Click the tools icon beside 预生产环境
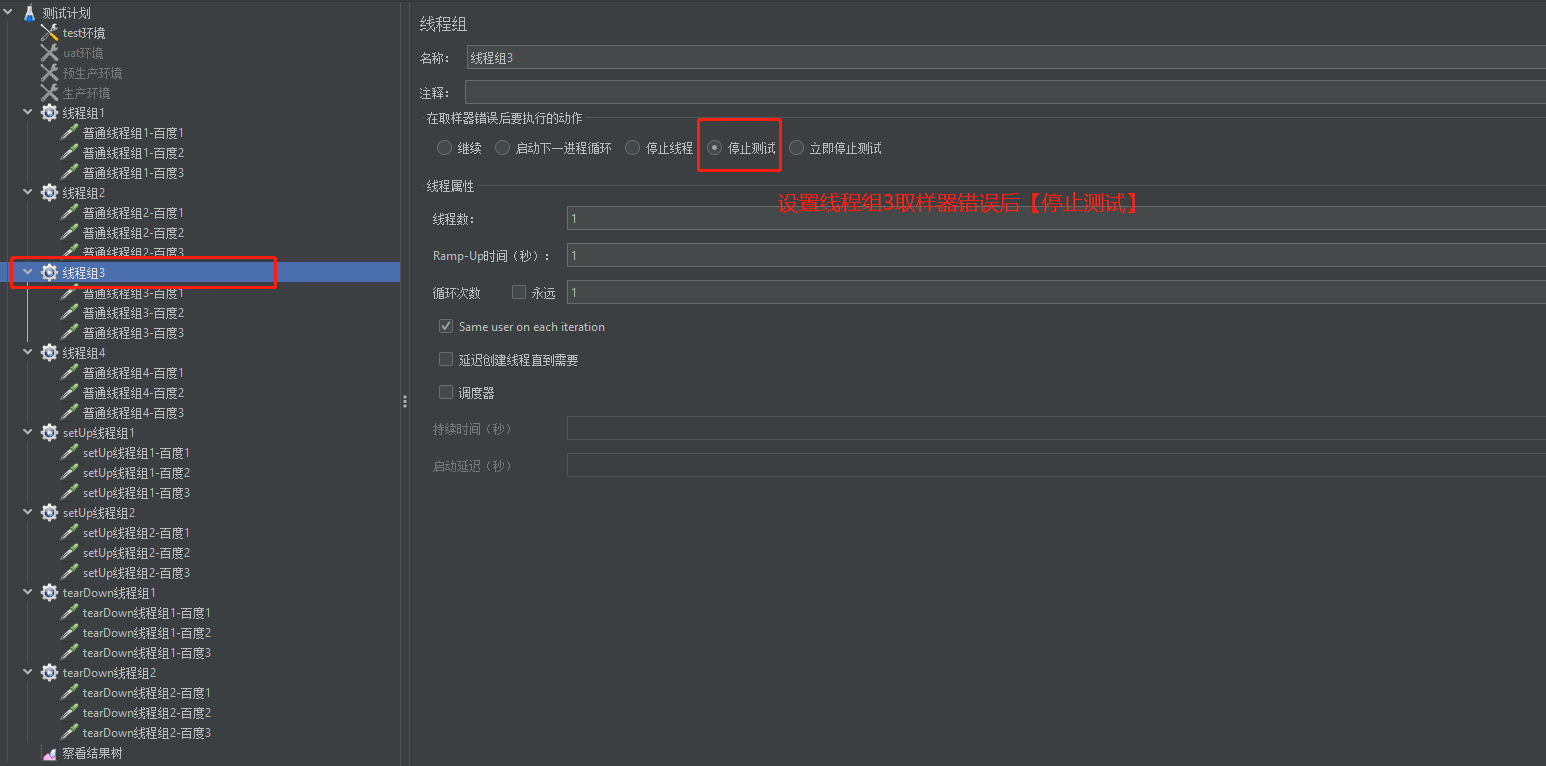 (49, 73)
